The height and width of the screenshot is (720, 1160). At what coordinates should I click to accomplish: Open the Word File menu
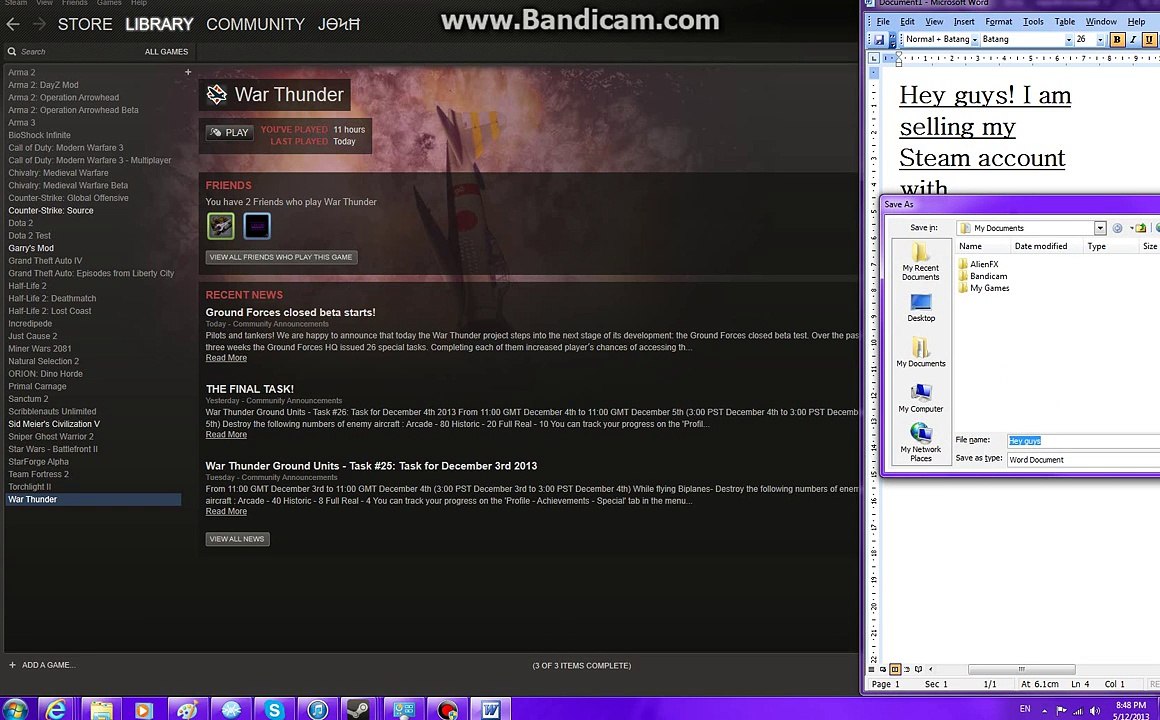883,21
